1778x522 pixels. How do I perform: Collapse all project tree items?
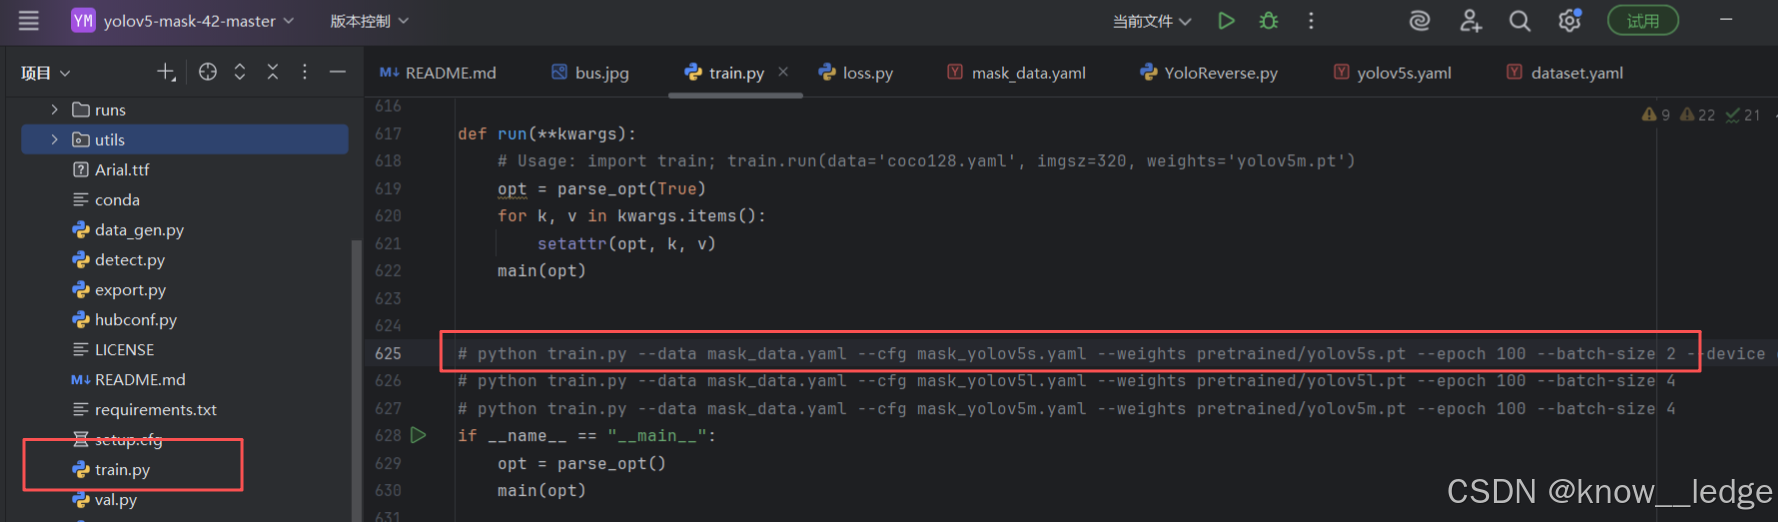pos(272,72)
